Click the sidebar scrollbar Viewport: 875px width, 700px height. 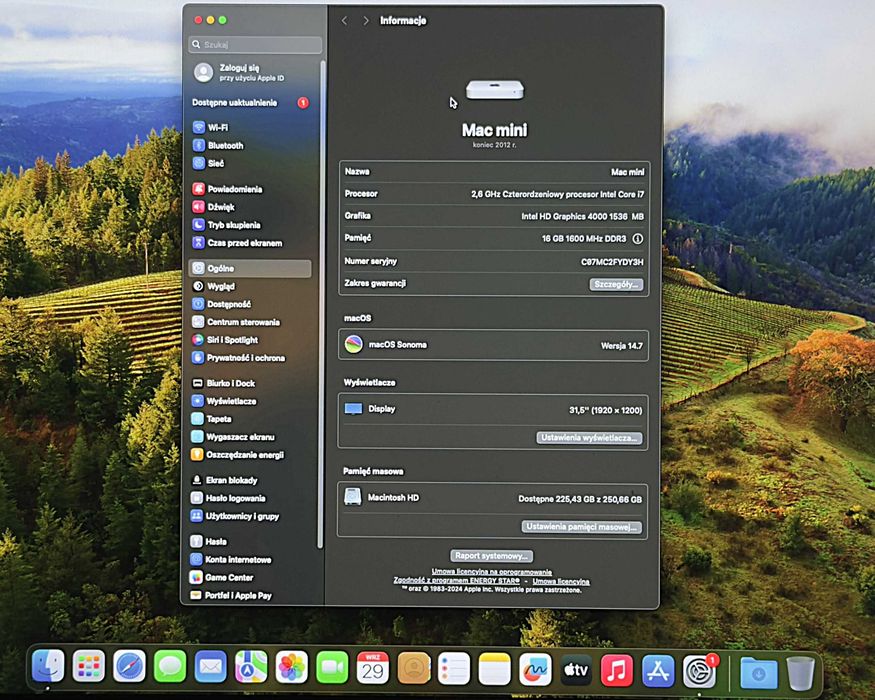click(x=321, y=304)
